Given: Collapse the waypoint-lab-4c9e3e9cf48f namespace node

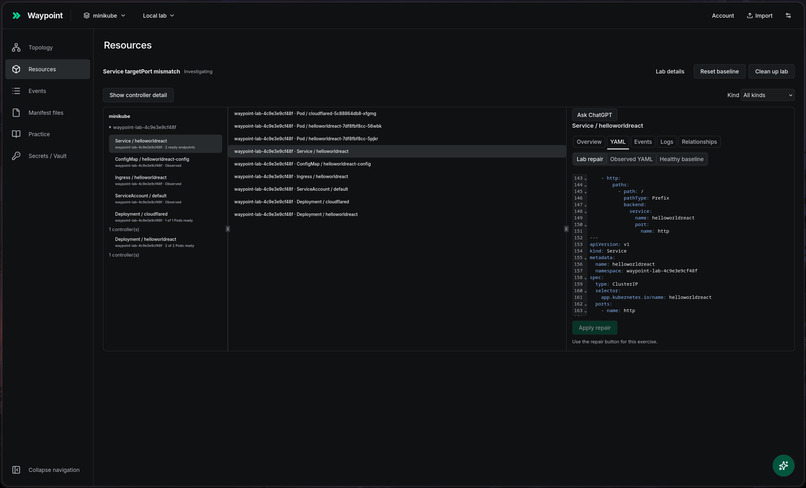Looking at the screenshot, I should tap(110, 127).
